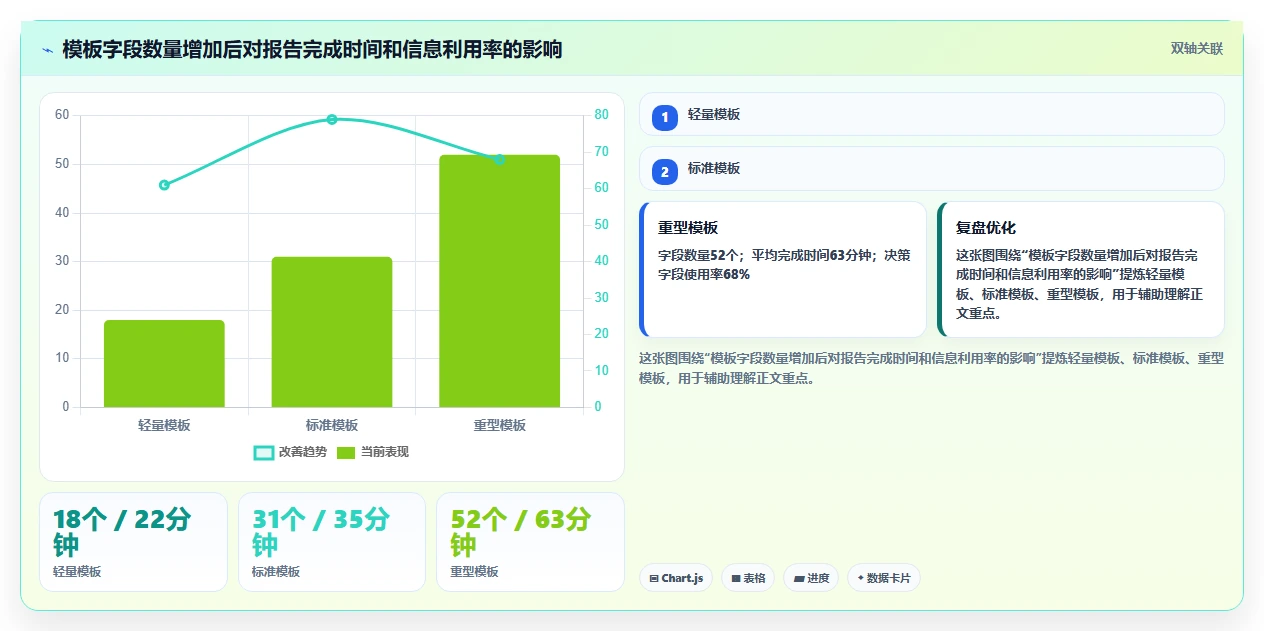The width and height of the screenshot is (1264, 631).
Task: Click the 轻量模板 bar in chart
Action: [164, 363]
